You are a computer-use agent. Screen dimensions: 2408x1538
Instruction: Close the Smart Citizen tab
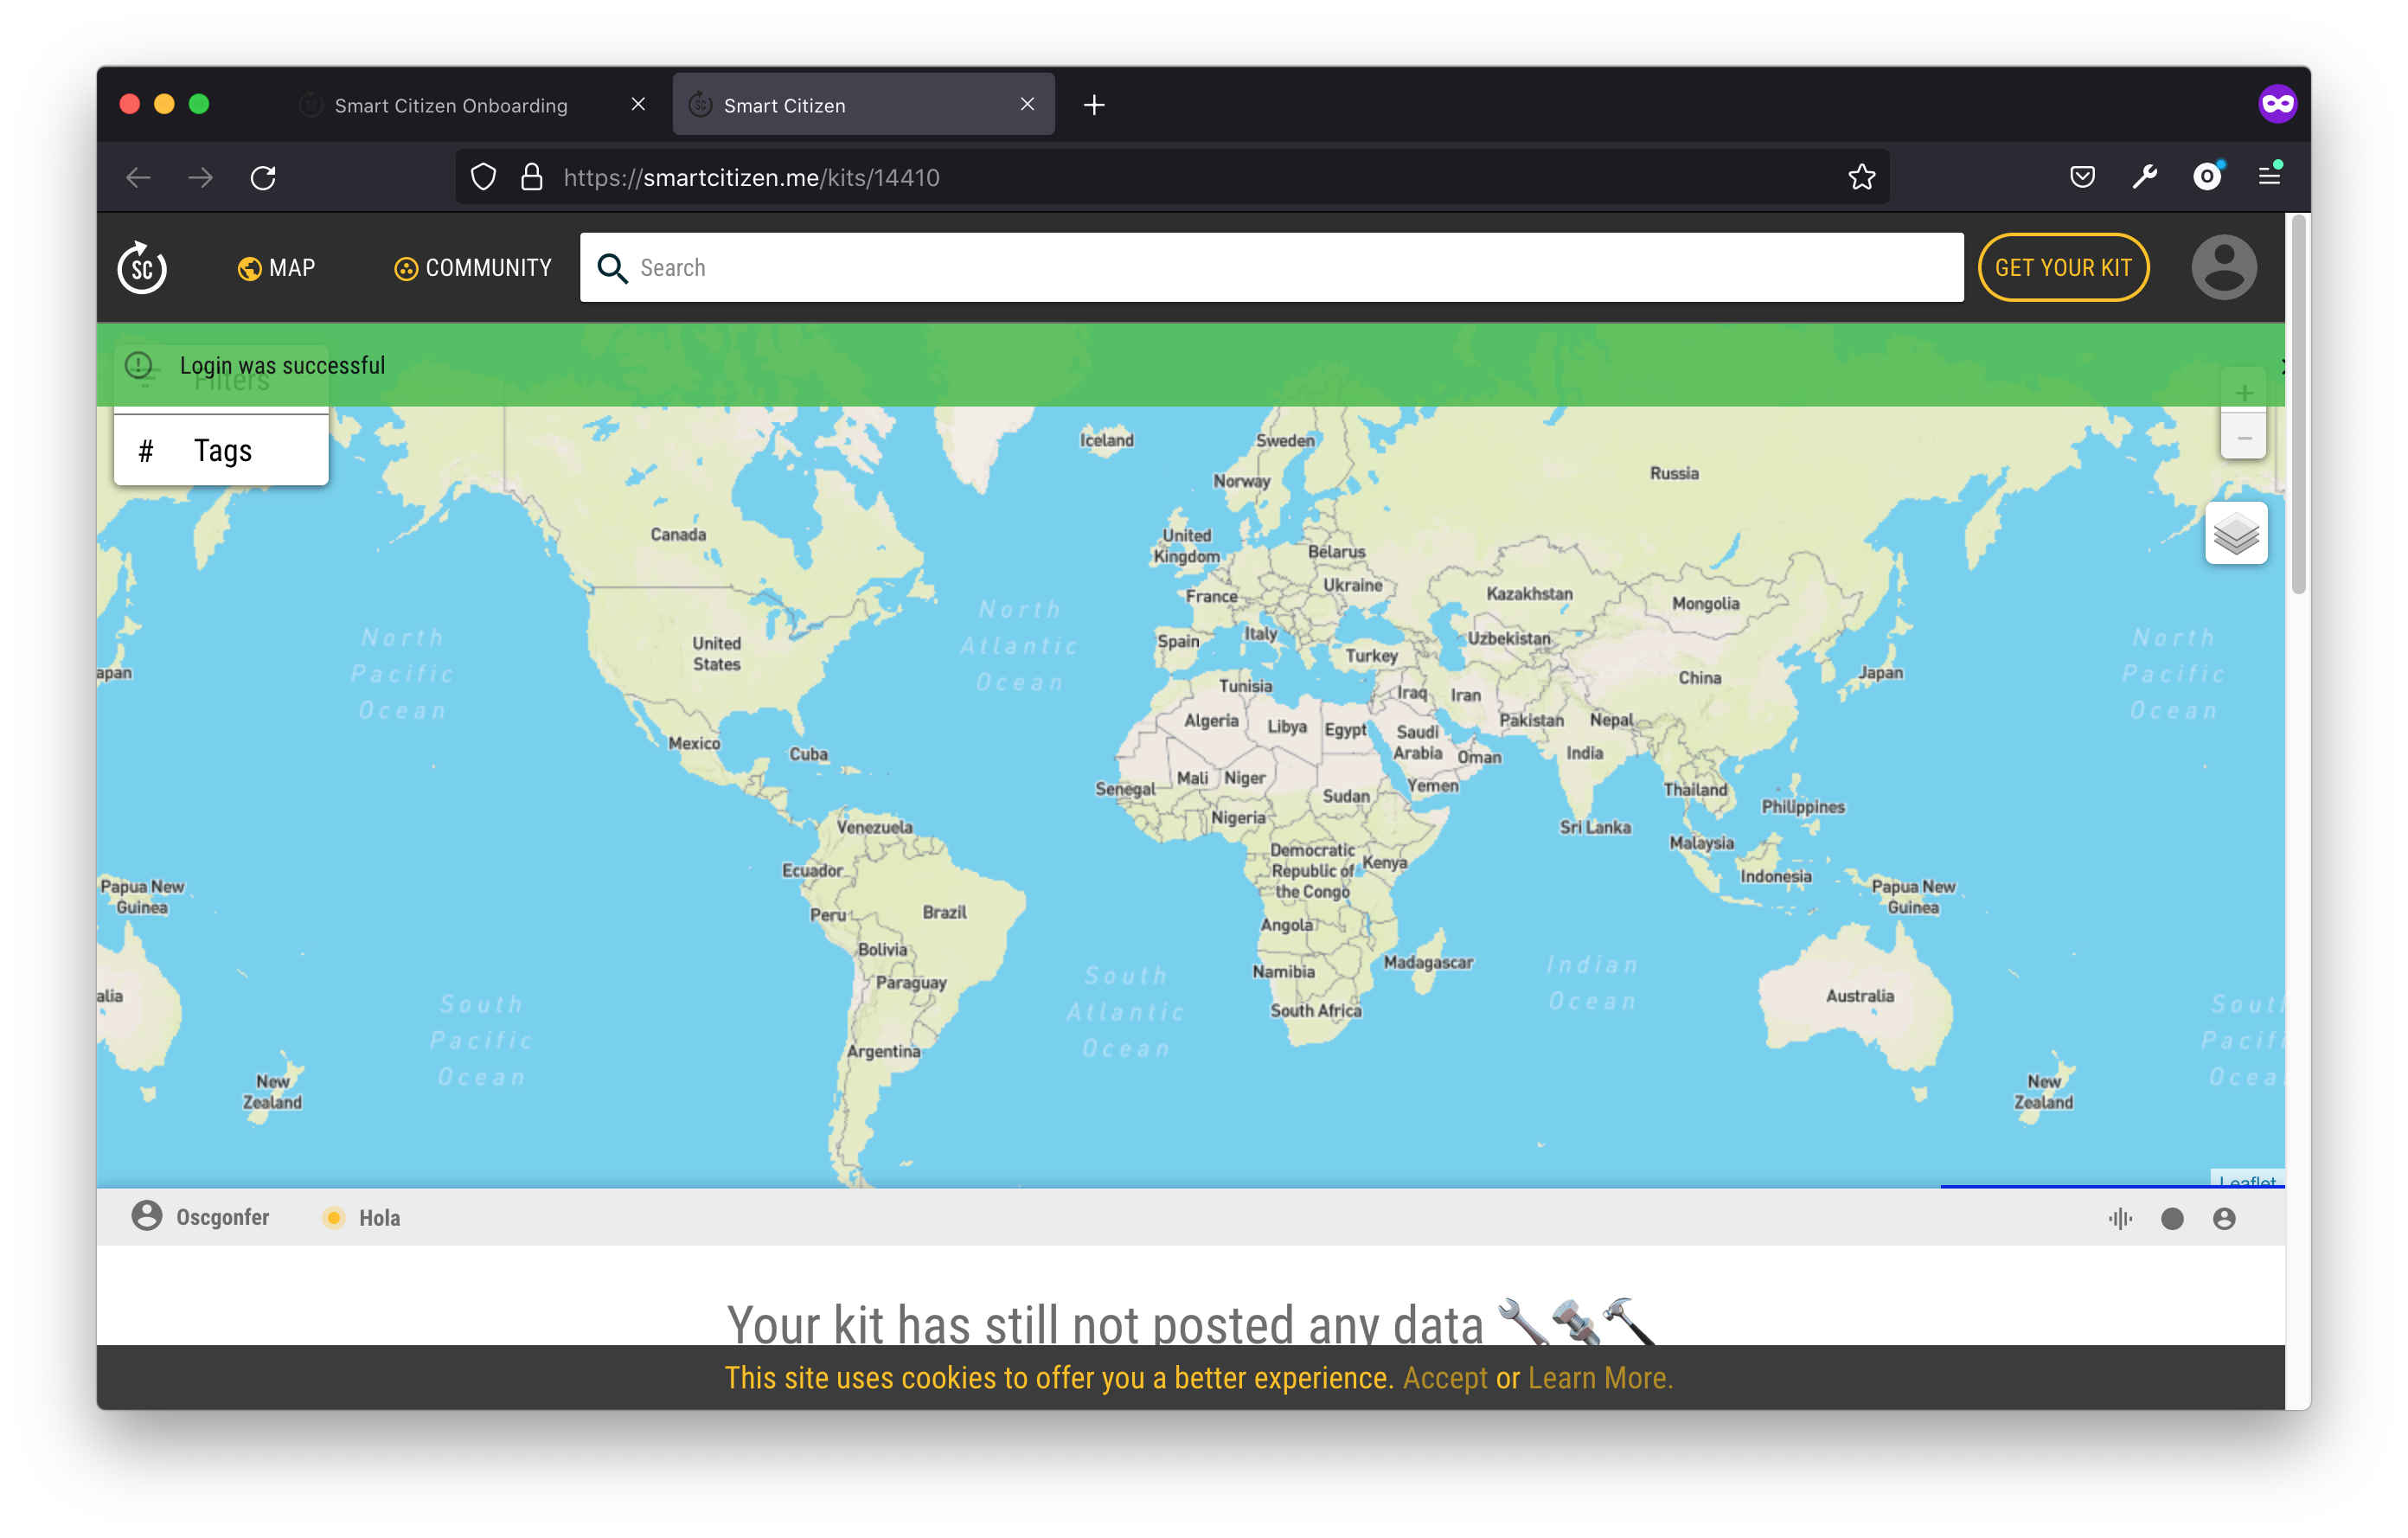click(1027, 104)
